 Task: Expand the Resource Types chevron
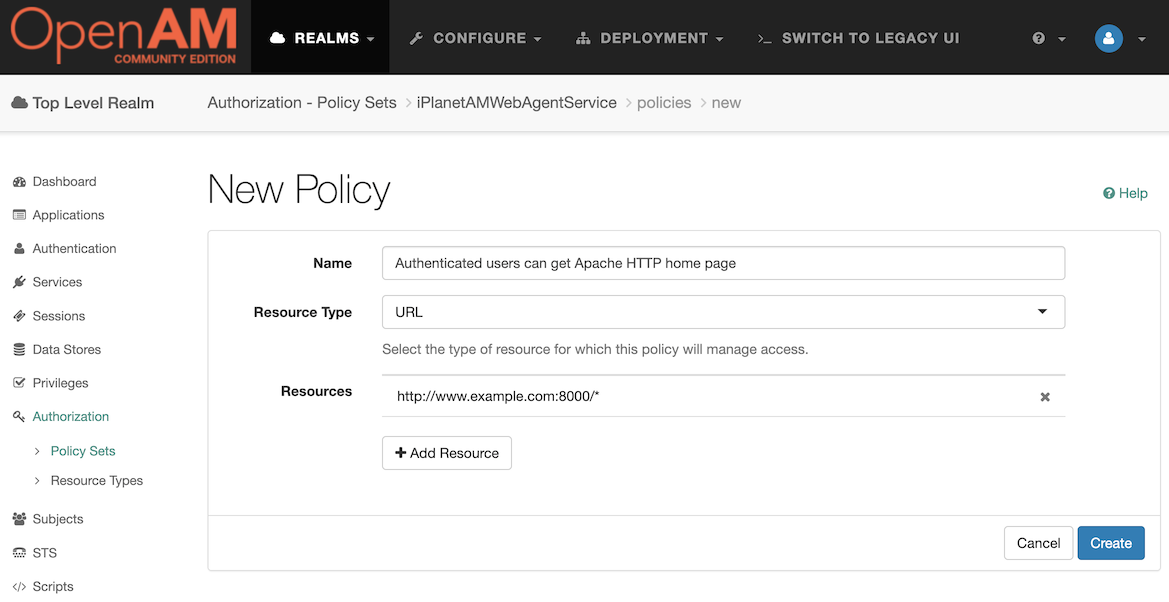[x=37, y=481]
